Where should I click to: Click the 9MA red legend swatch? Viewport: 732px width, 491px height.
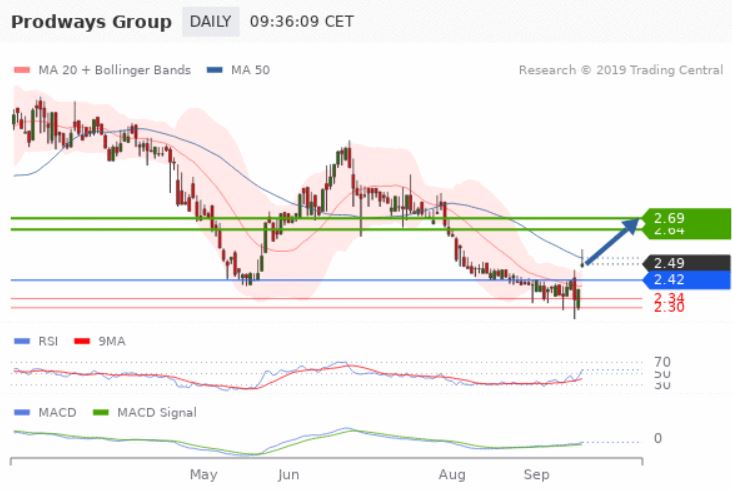(82, 341)
